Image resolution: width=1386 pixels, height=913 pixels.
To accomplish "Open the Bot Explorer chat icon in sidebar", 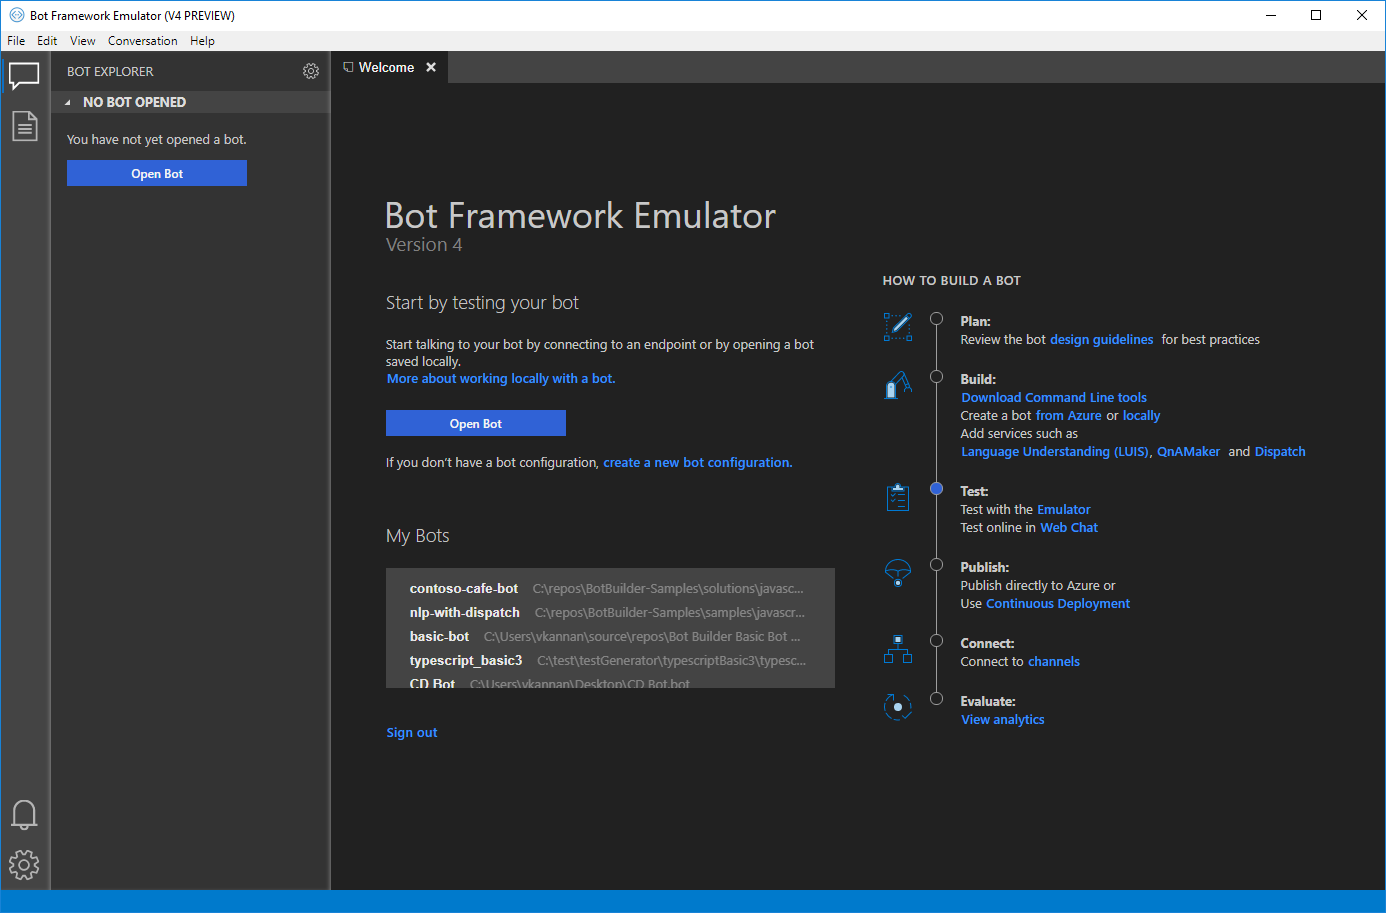I will tap(24, 76).
